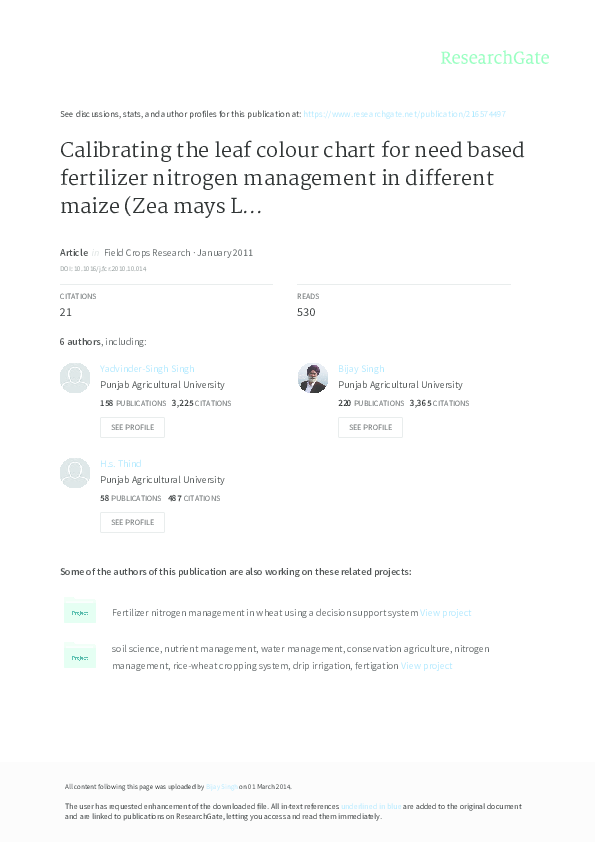Open the first project badge icon
Viewport: 595px width, 842px height.
(x=80, y=611)
